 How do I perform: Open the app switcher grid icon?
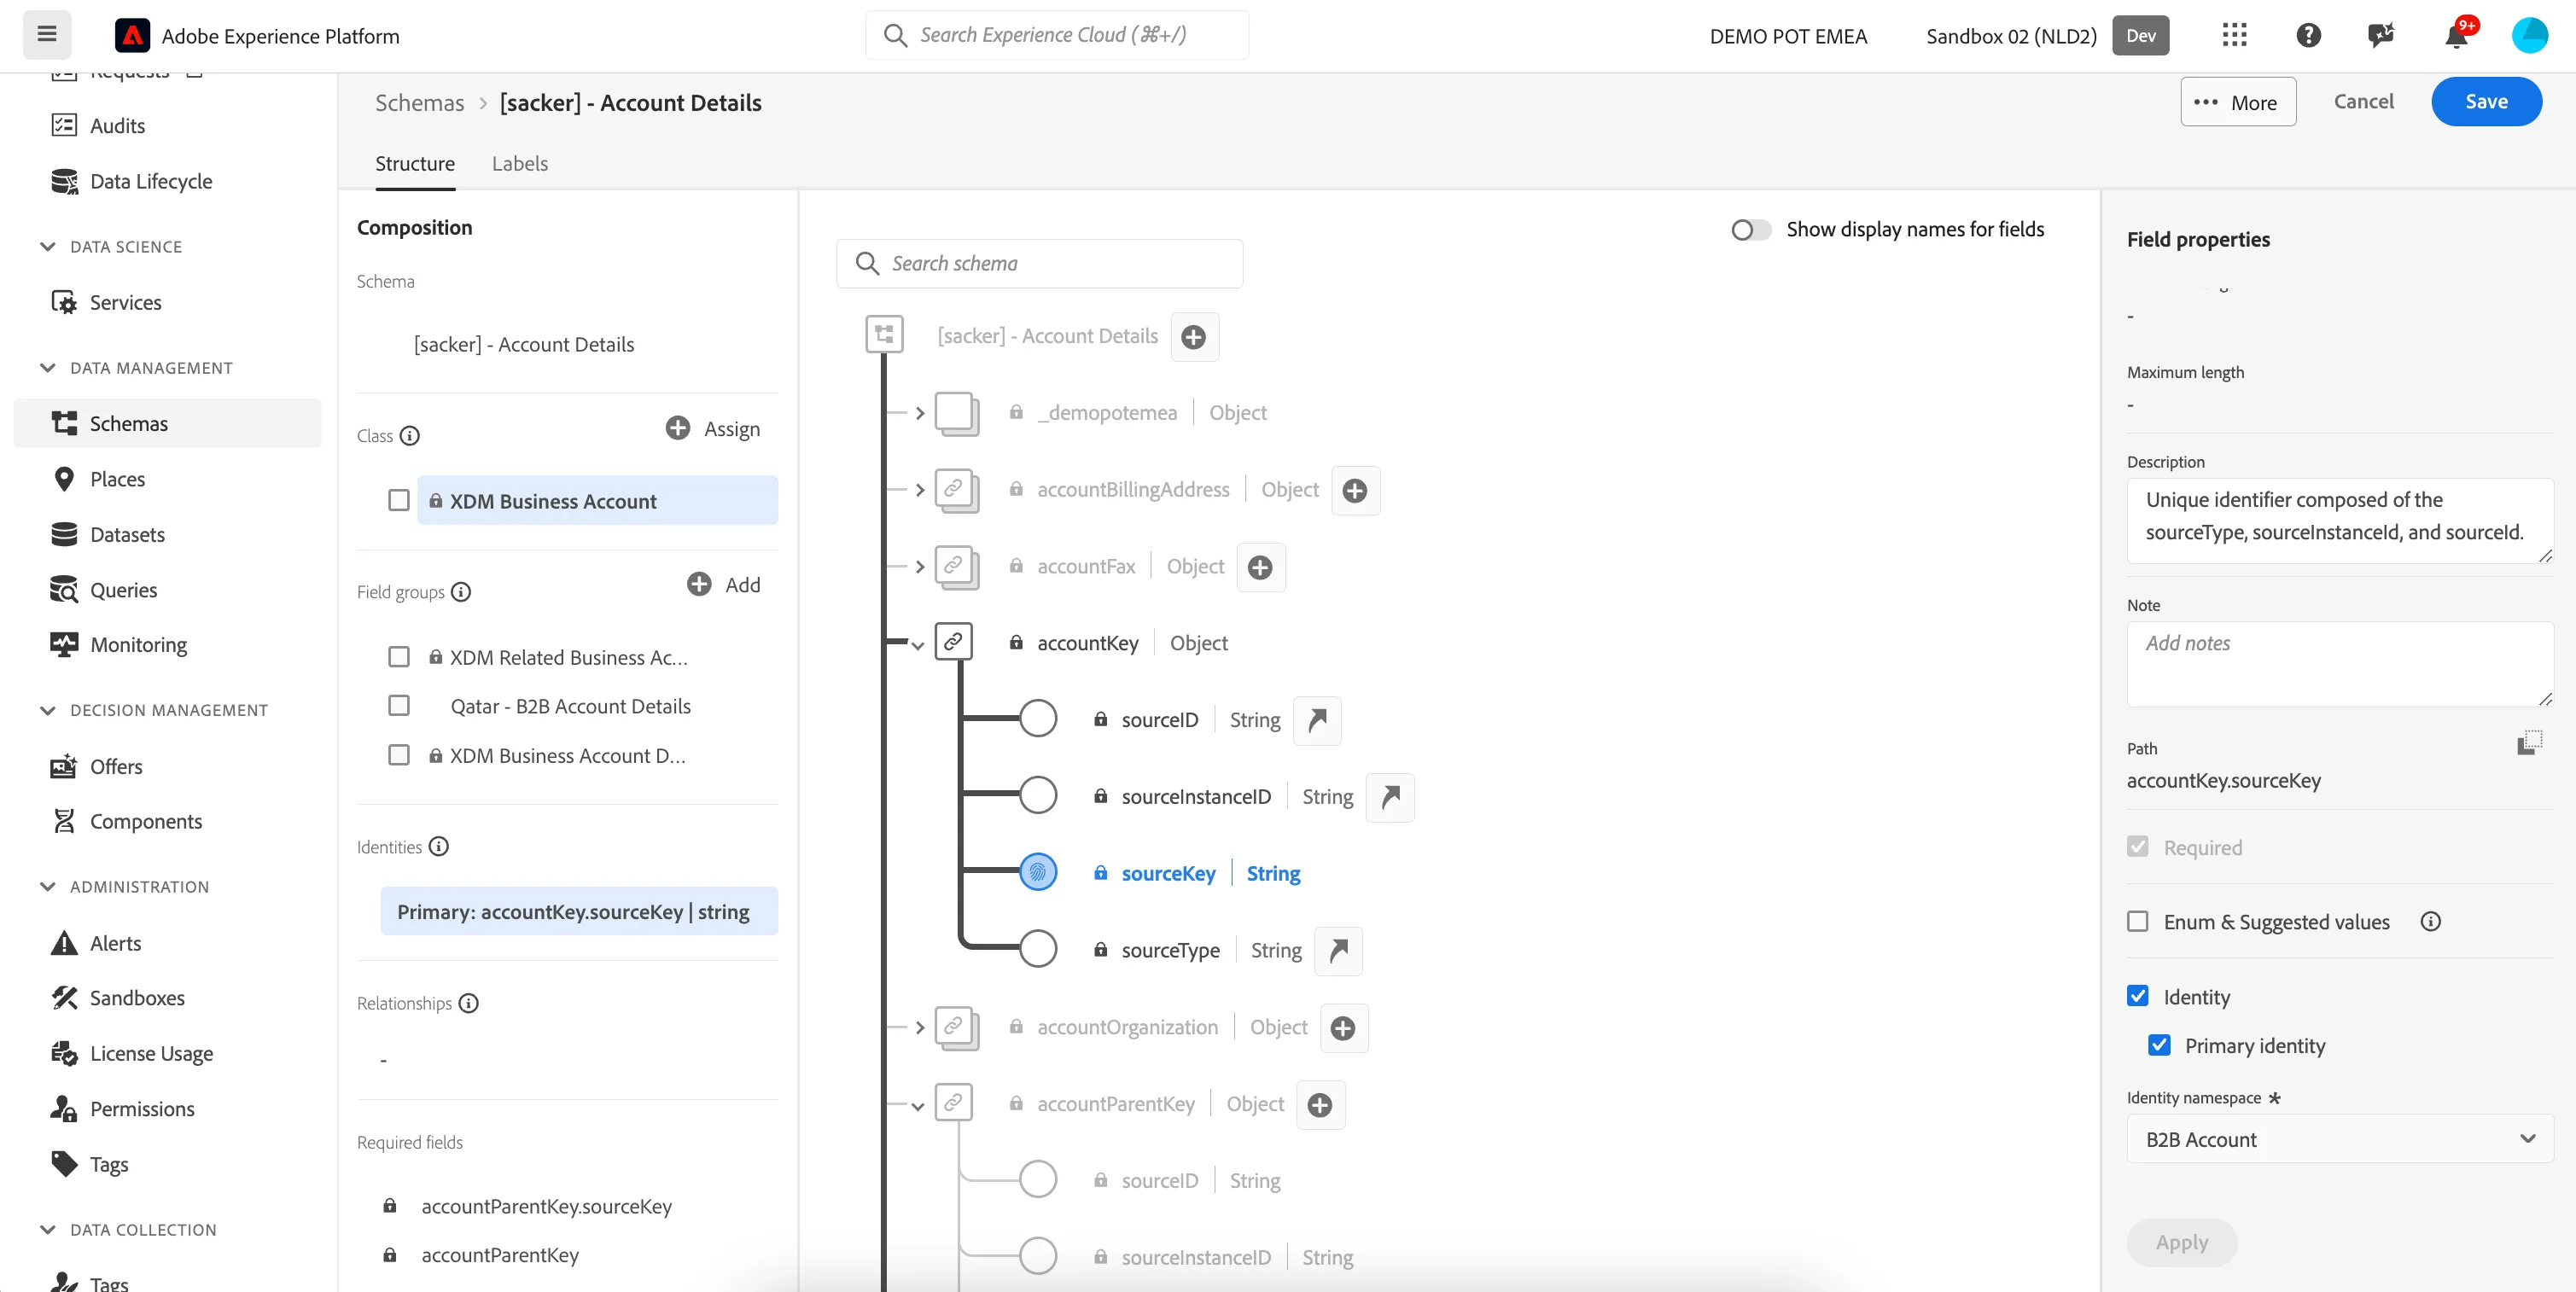(x=2234, y=35)
